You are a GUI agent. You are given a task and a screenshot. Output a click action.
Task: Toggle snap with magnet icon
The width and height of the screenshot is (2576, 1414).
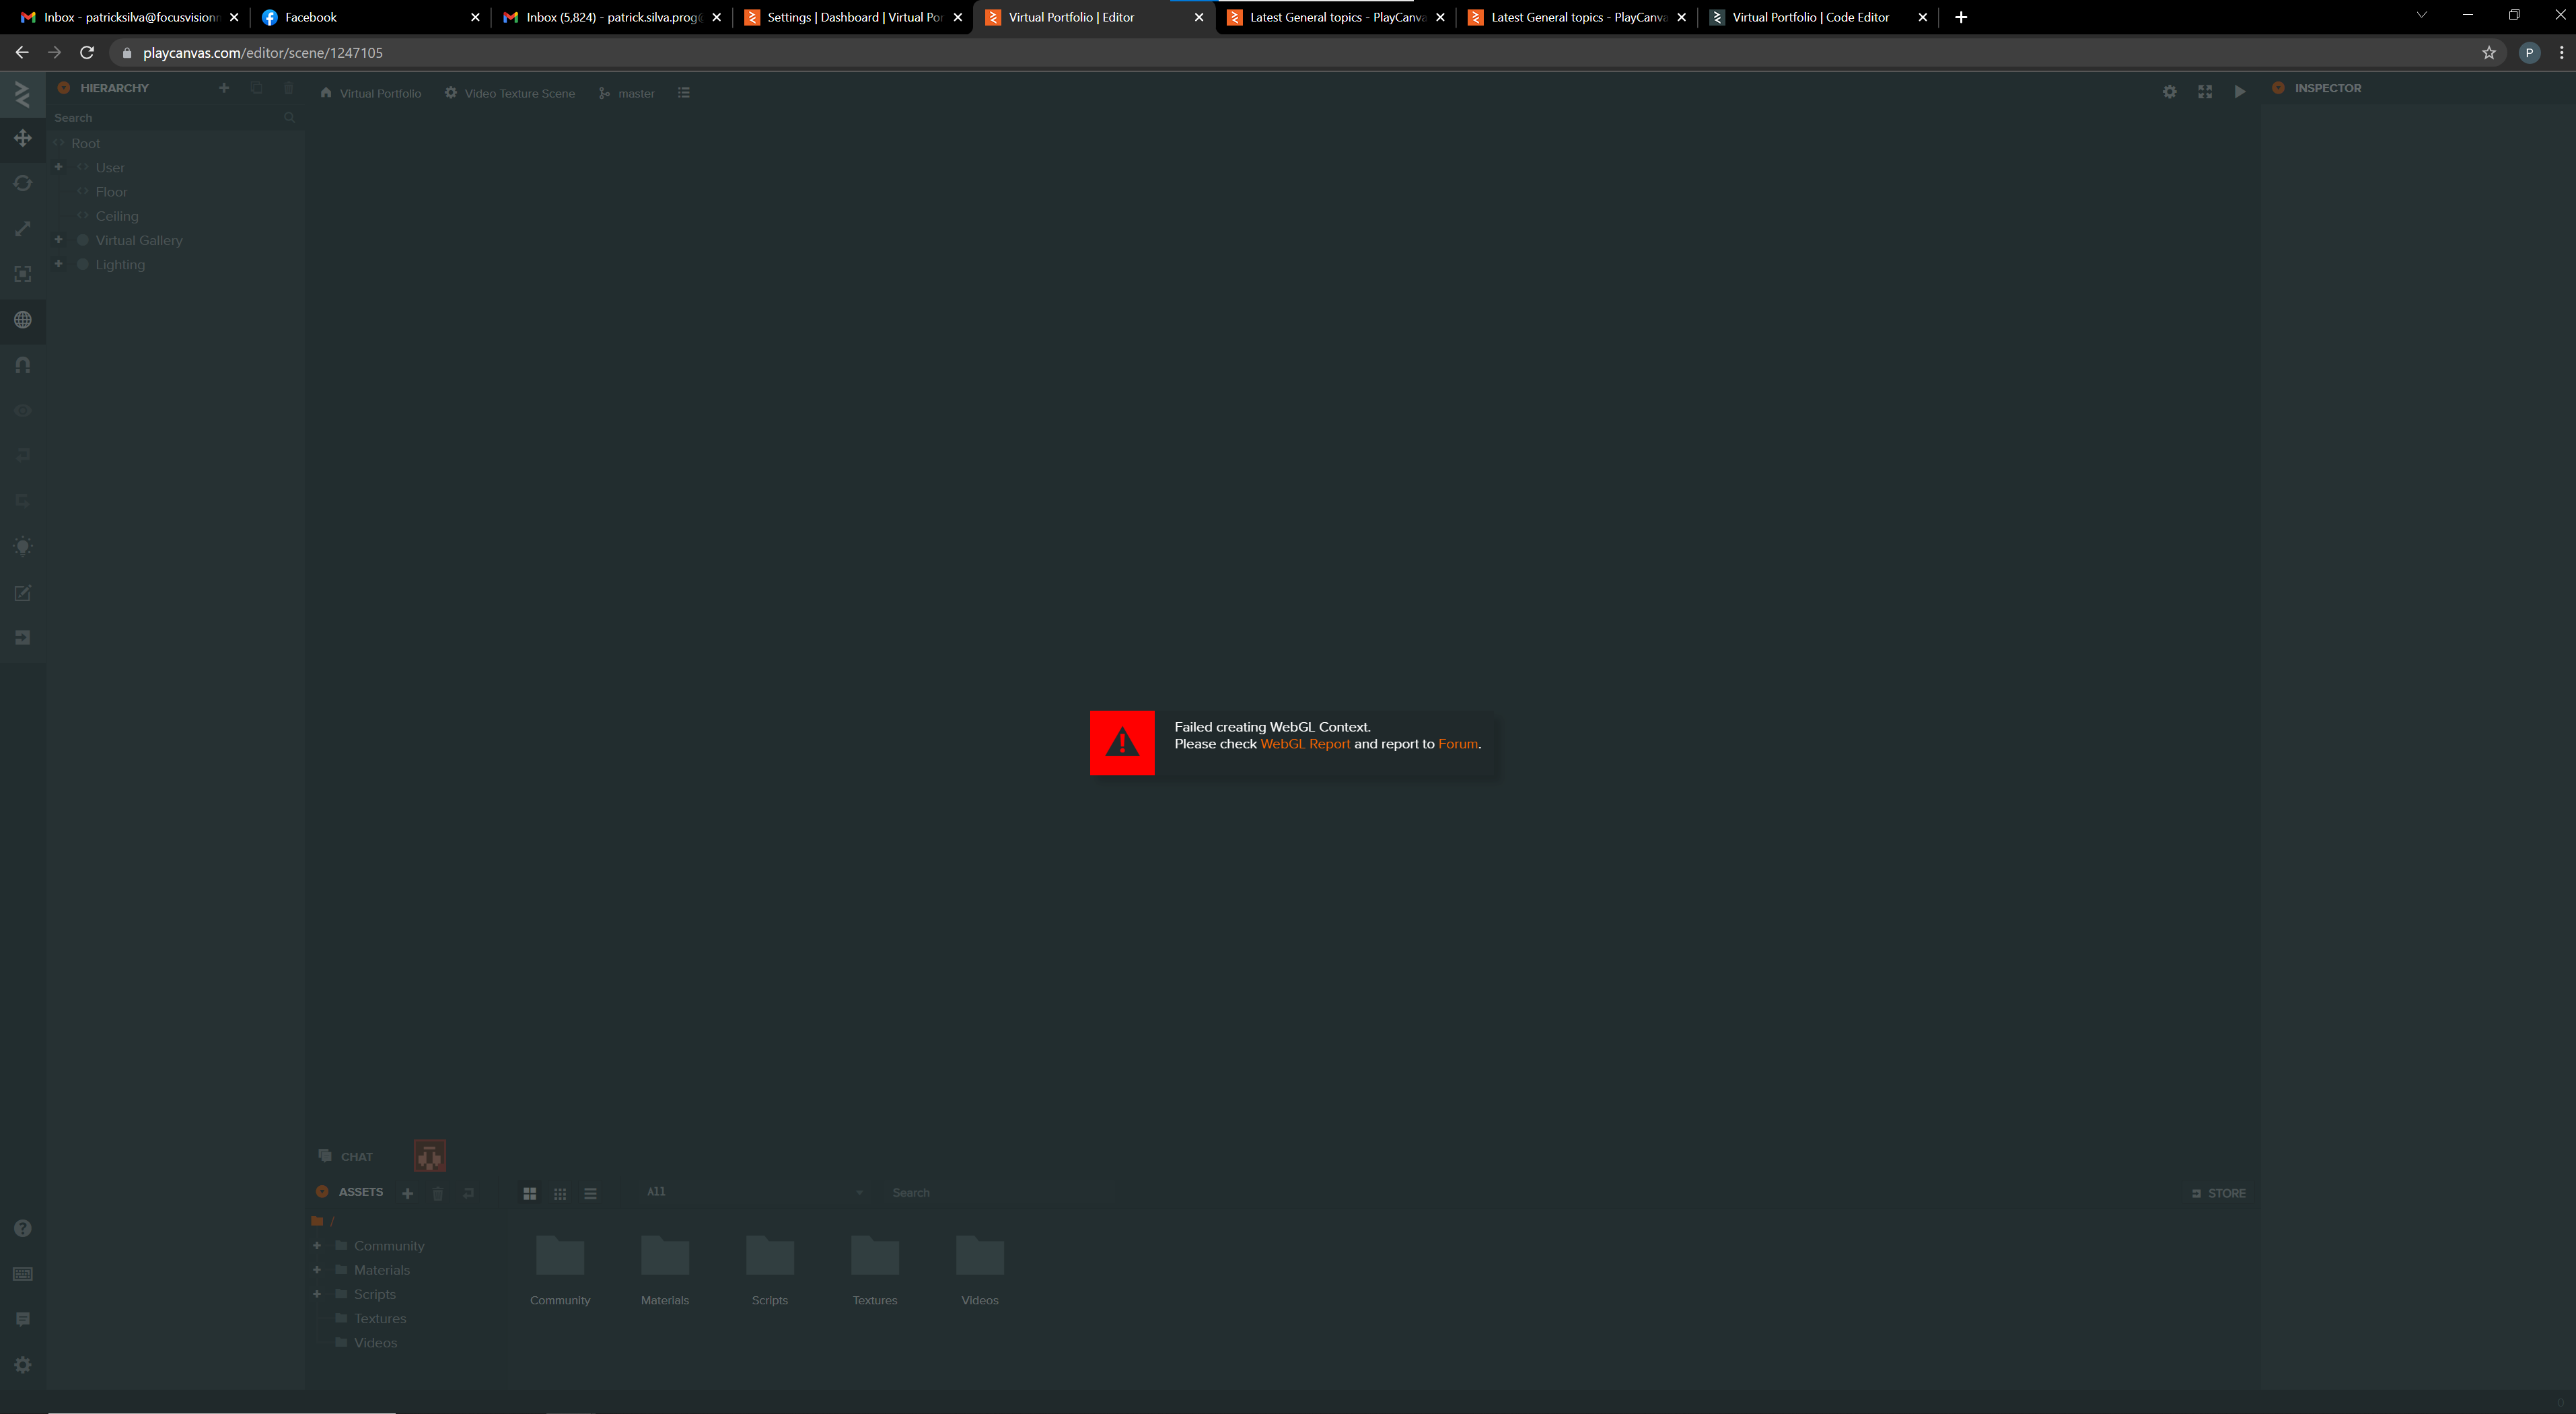click(x=23, y=365)
